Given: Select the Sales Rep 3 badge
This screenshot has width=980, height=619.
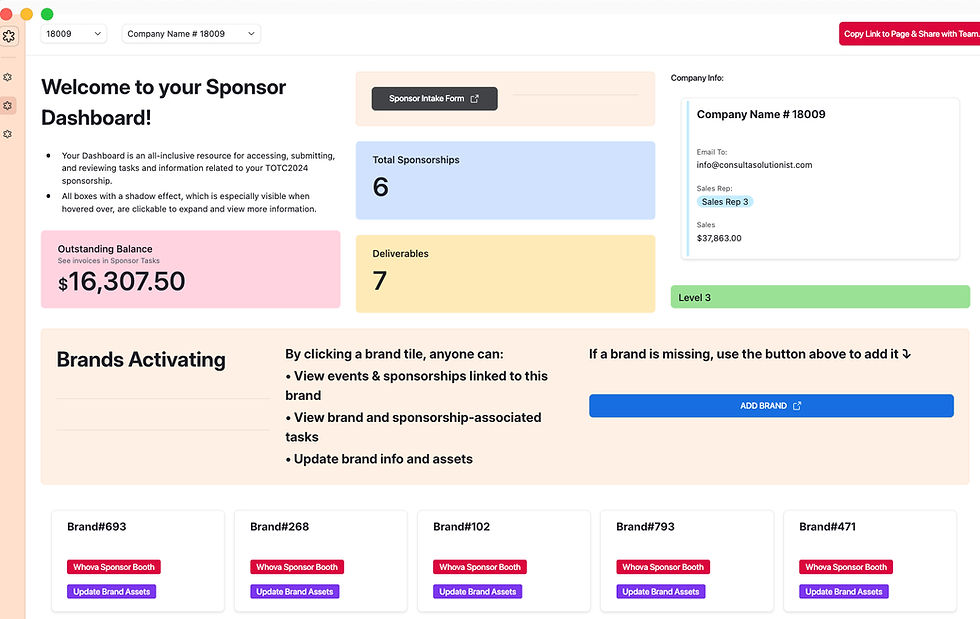Looking at the screenshot, I should (724, 201).
